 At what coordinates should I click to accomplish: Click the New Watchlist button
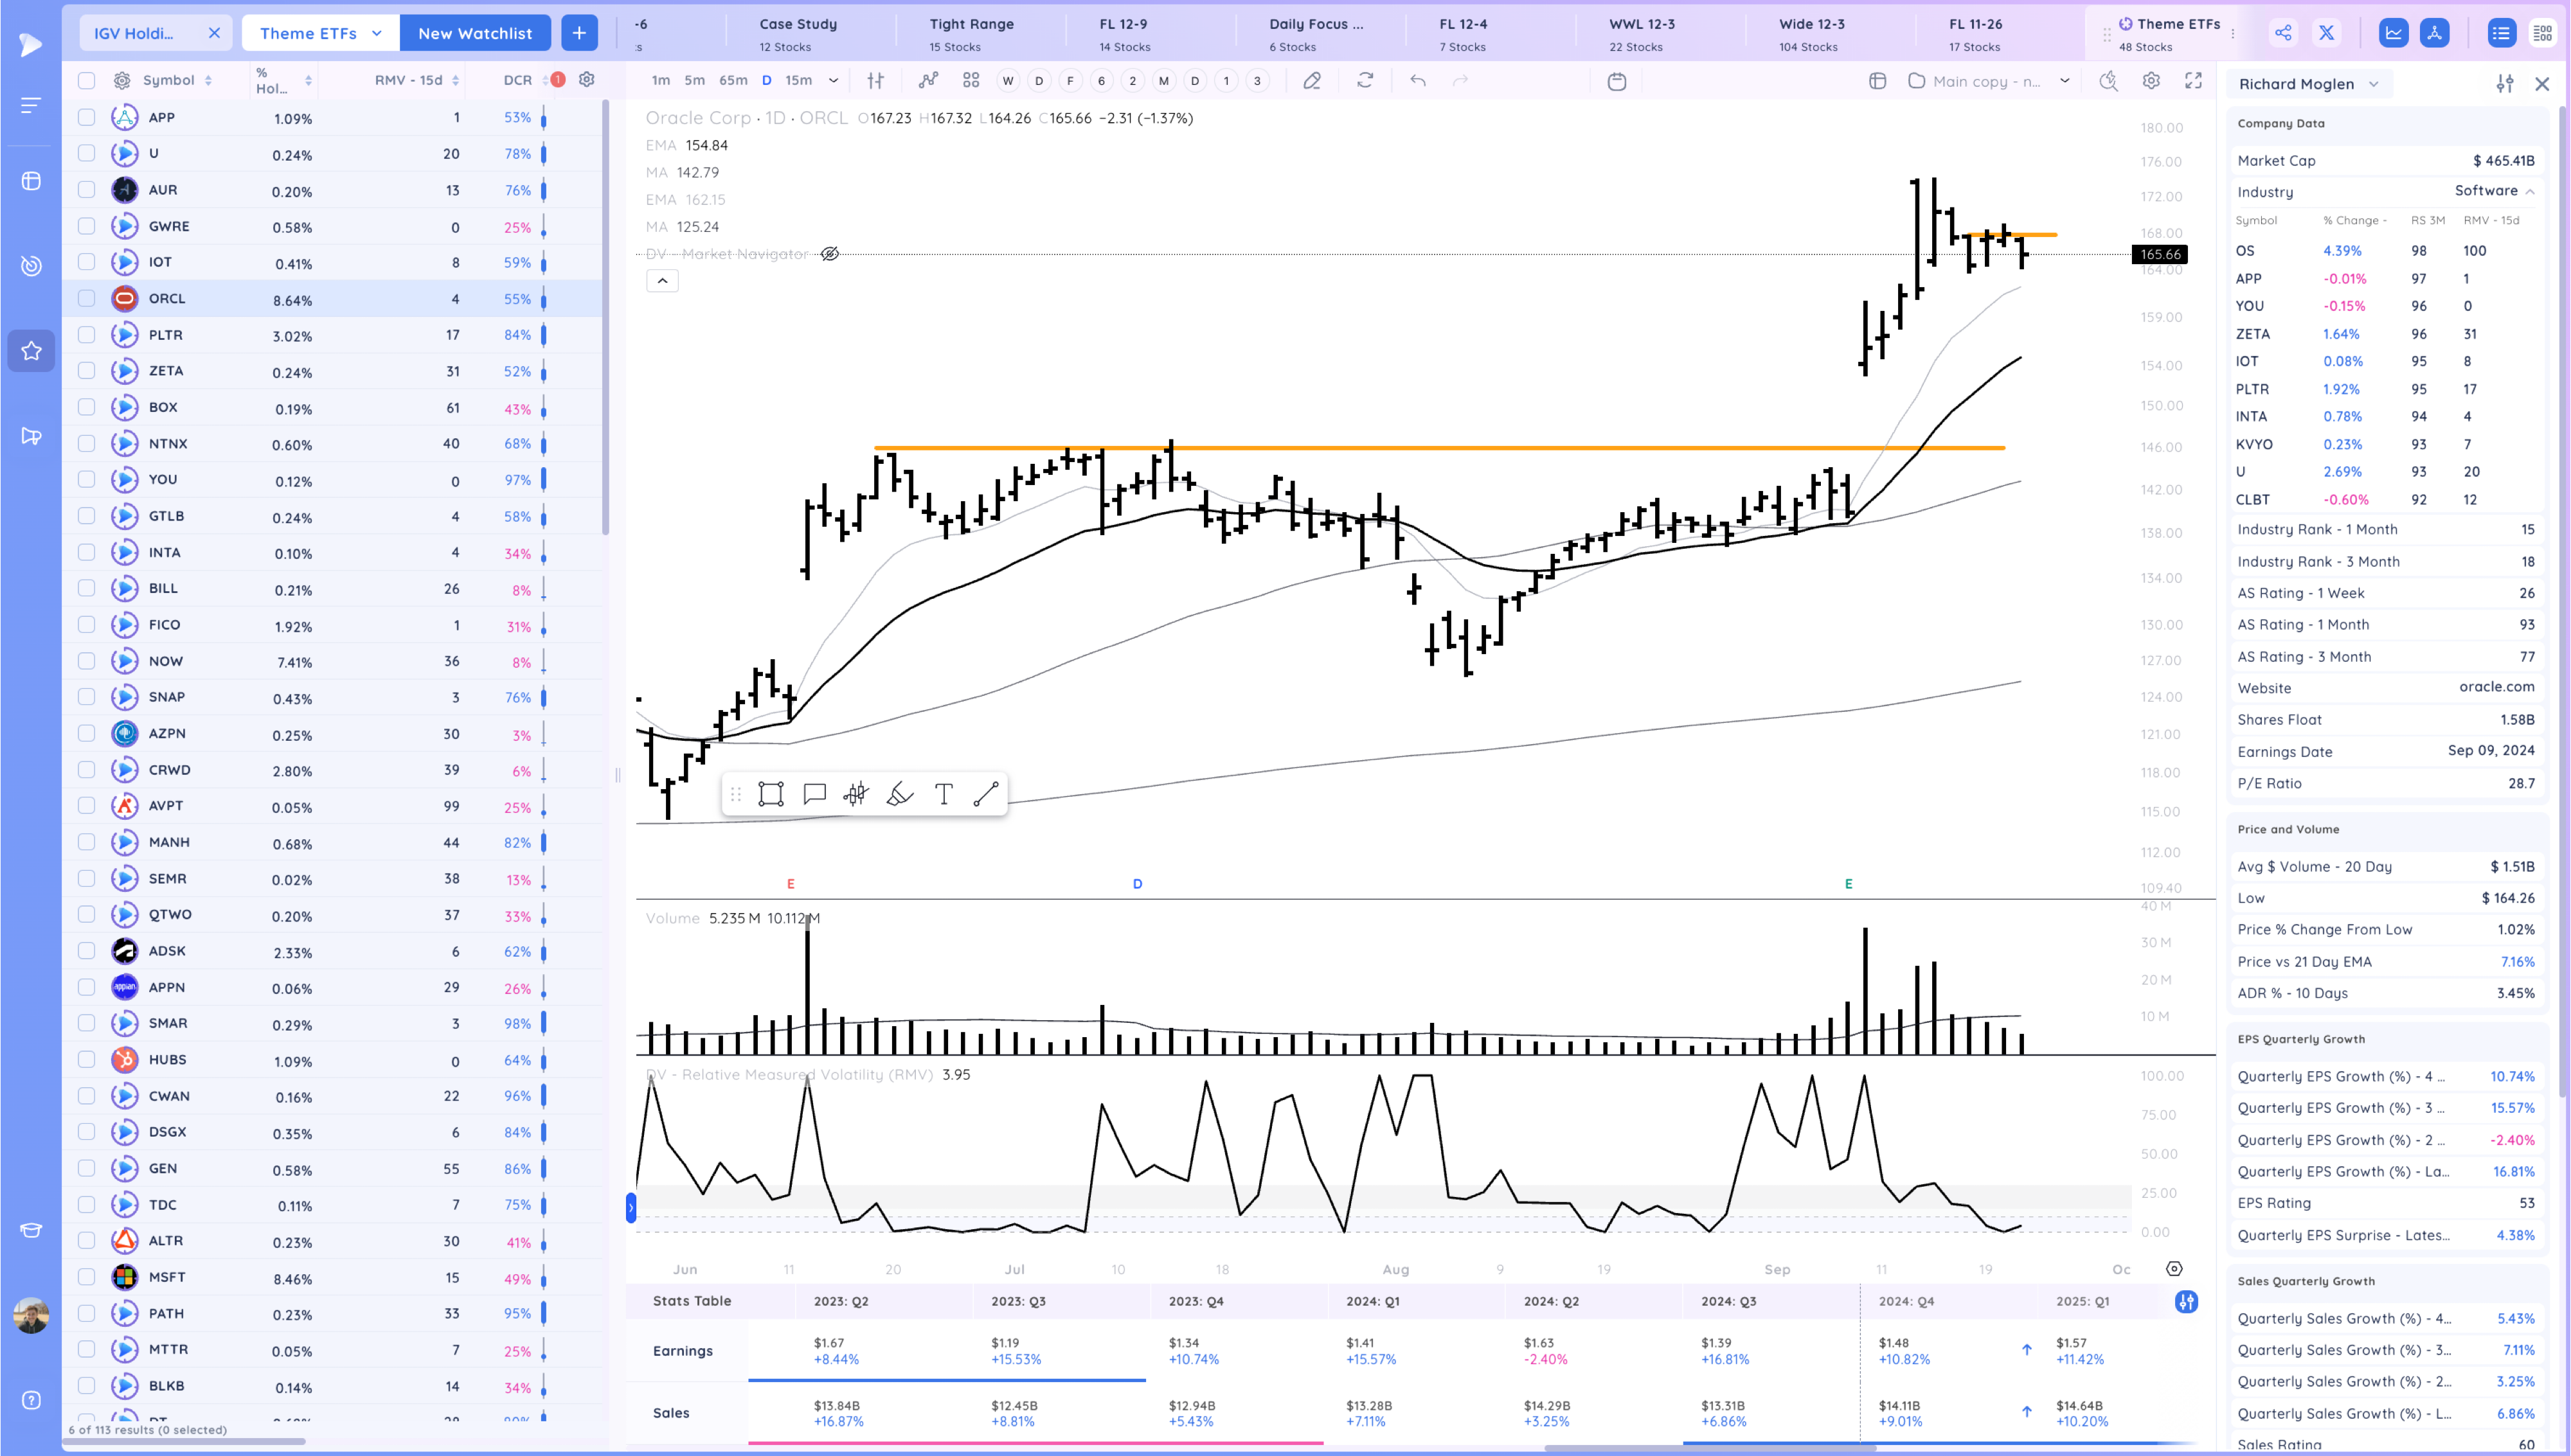point(475,33)
